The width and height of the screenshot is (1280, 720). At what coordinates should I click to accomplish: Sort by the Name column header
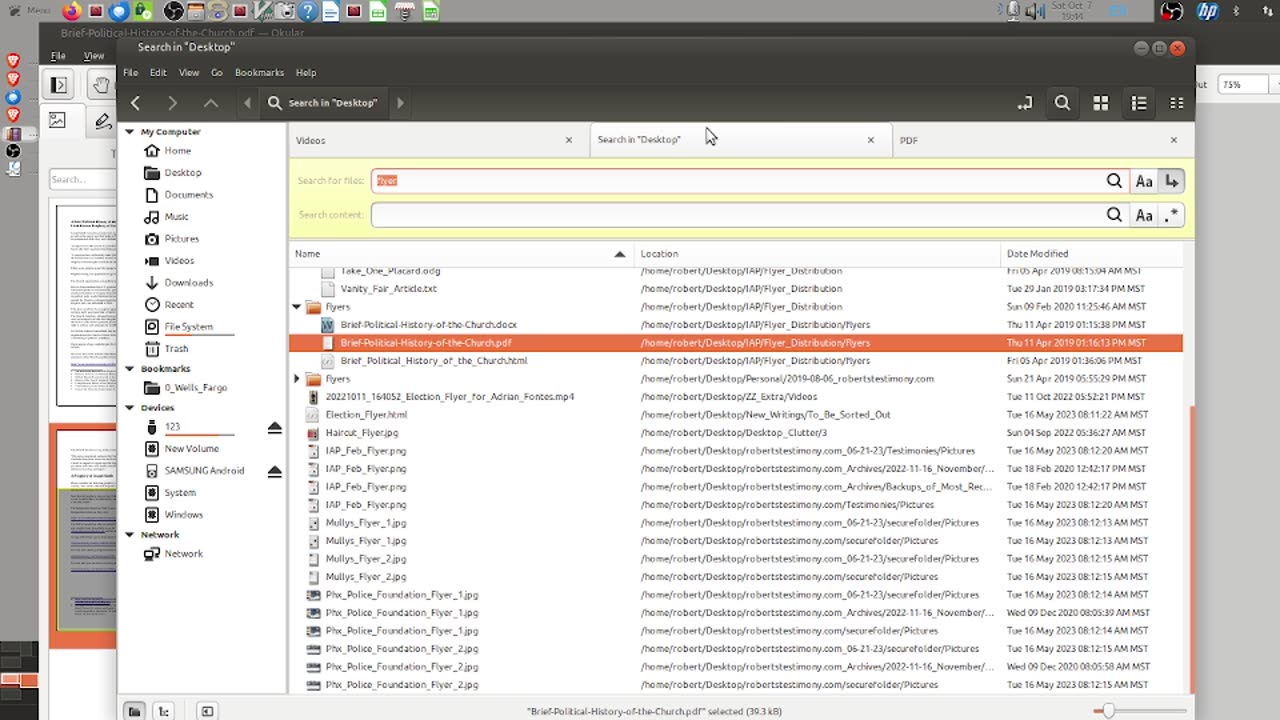460,254
